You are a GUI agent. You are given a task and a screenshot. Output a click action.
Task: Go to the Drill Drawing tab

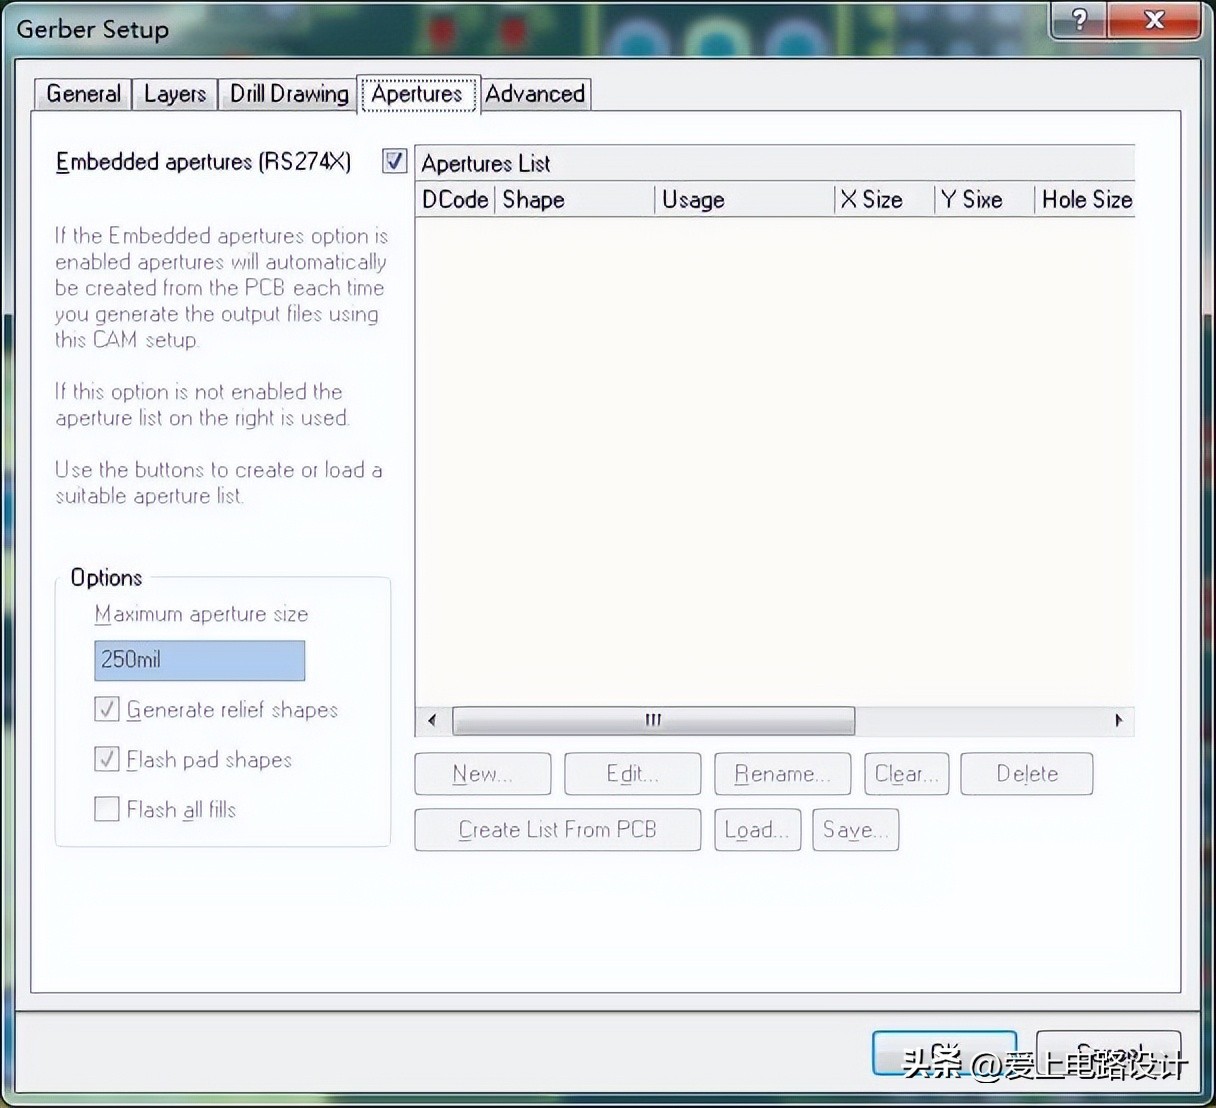pos(289,94)
